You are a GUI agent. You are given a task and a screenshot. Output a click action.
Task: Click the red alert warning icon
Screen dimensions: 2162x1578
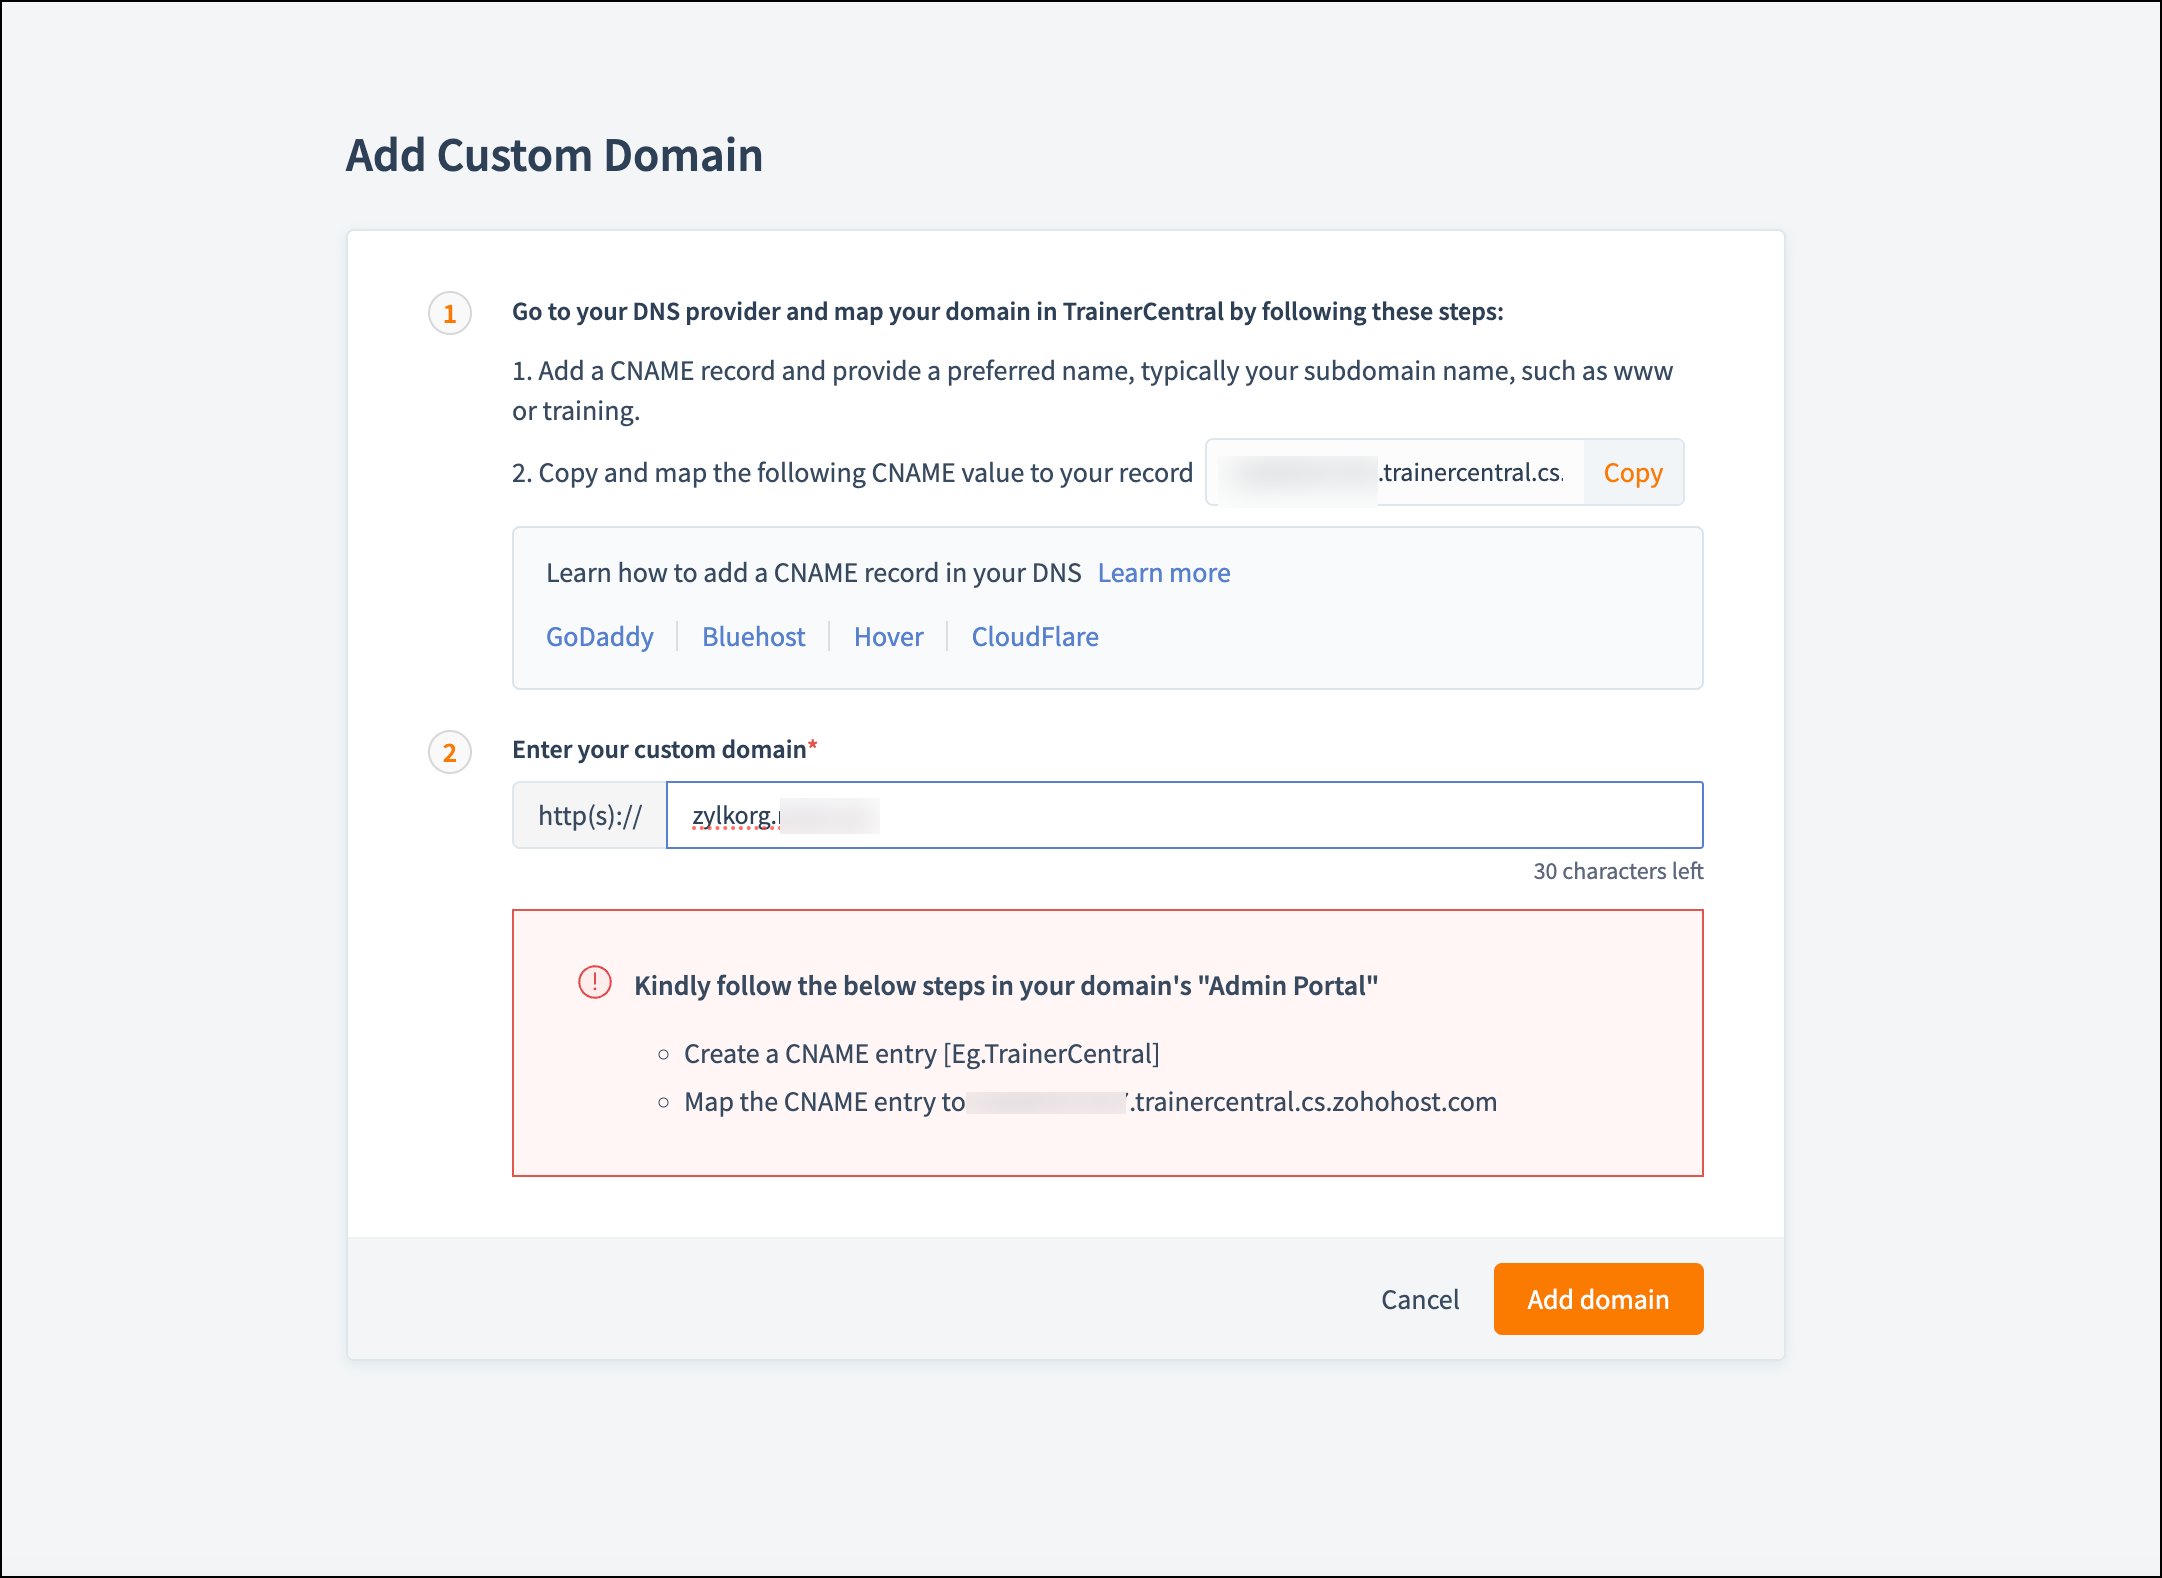coord(595,983)
